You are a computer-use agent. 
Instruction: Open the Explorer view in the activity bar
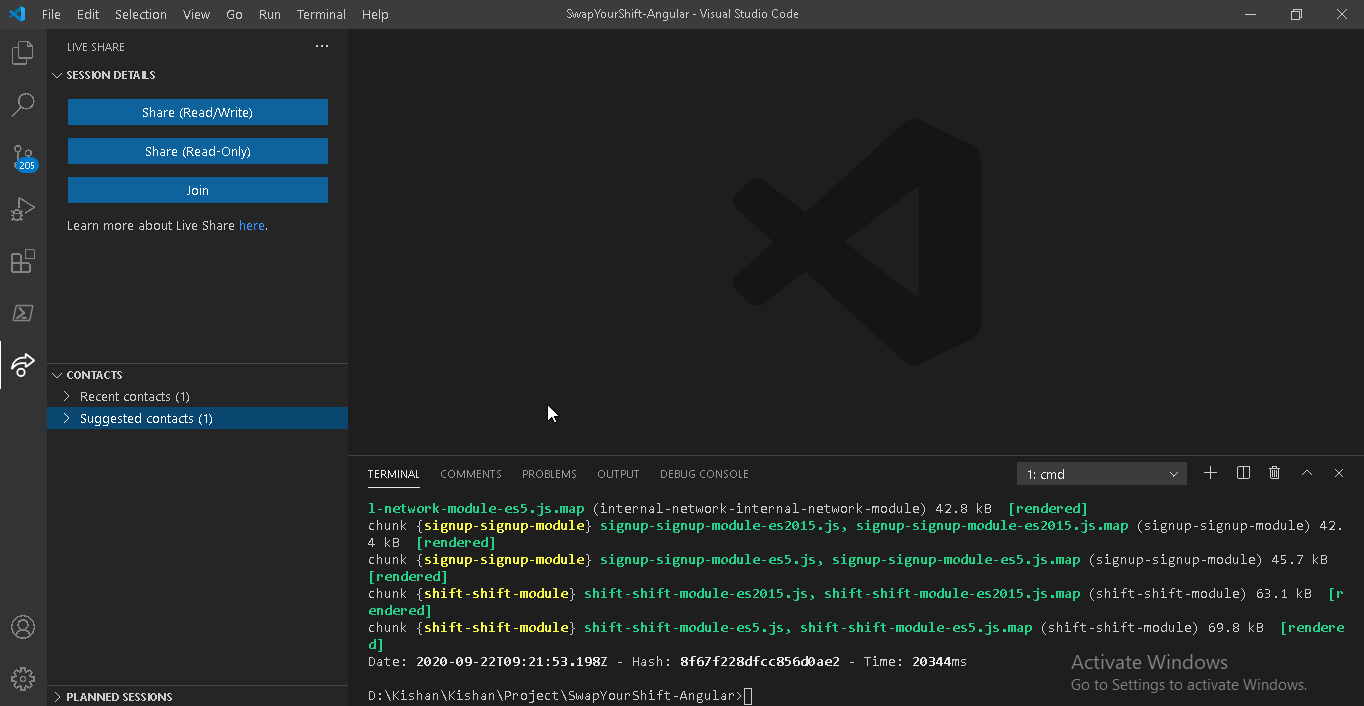(x=22, y=52)
